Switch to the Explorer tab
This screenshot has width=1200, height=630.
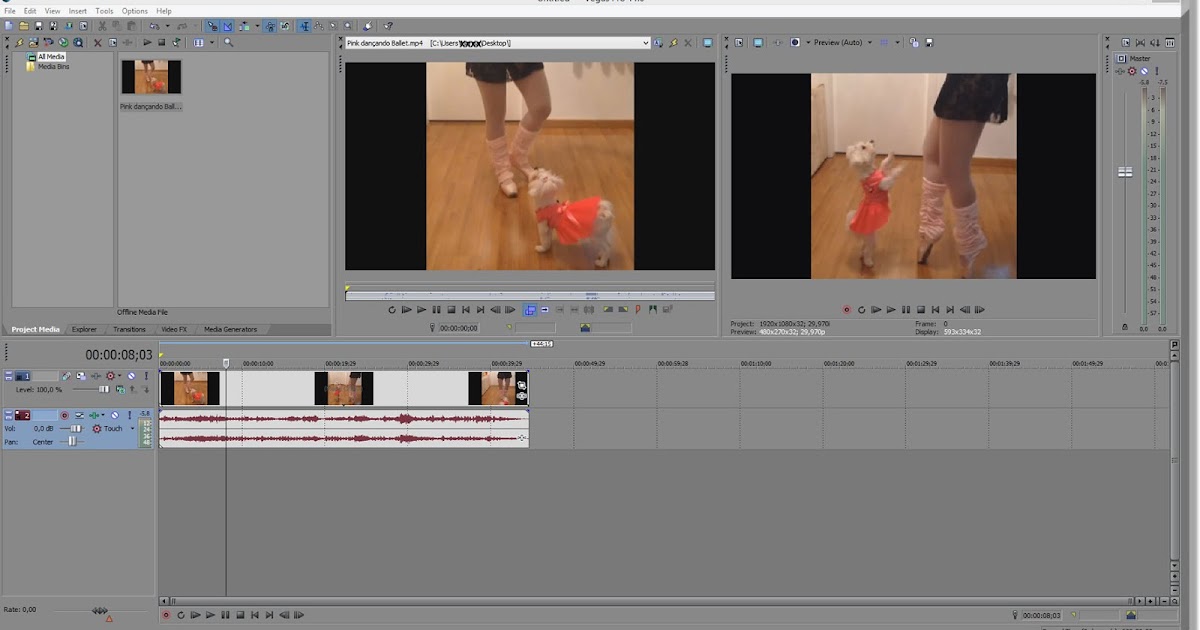click(84, 329)
